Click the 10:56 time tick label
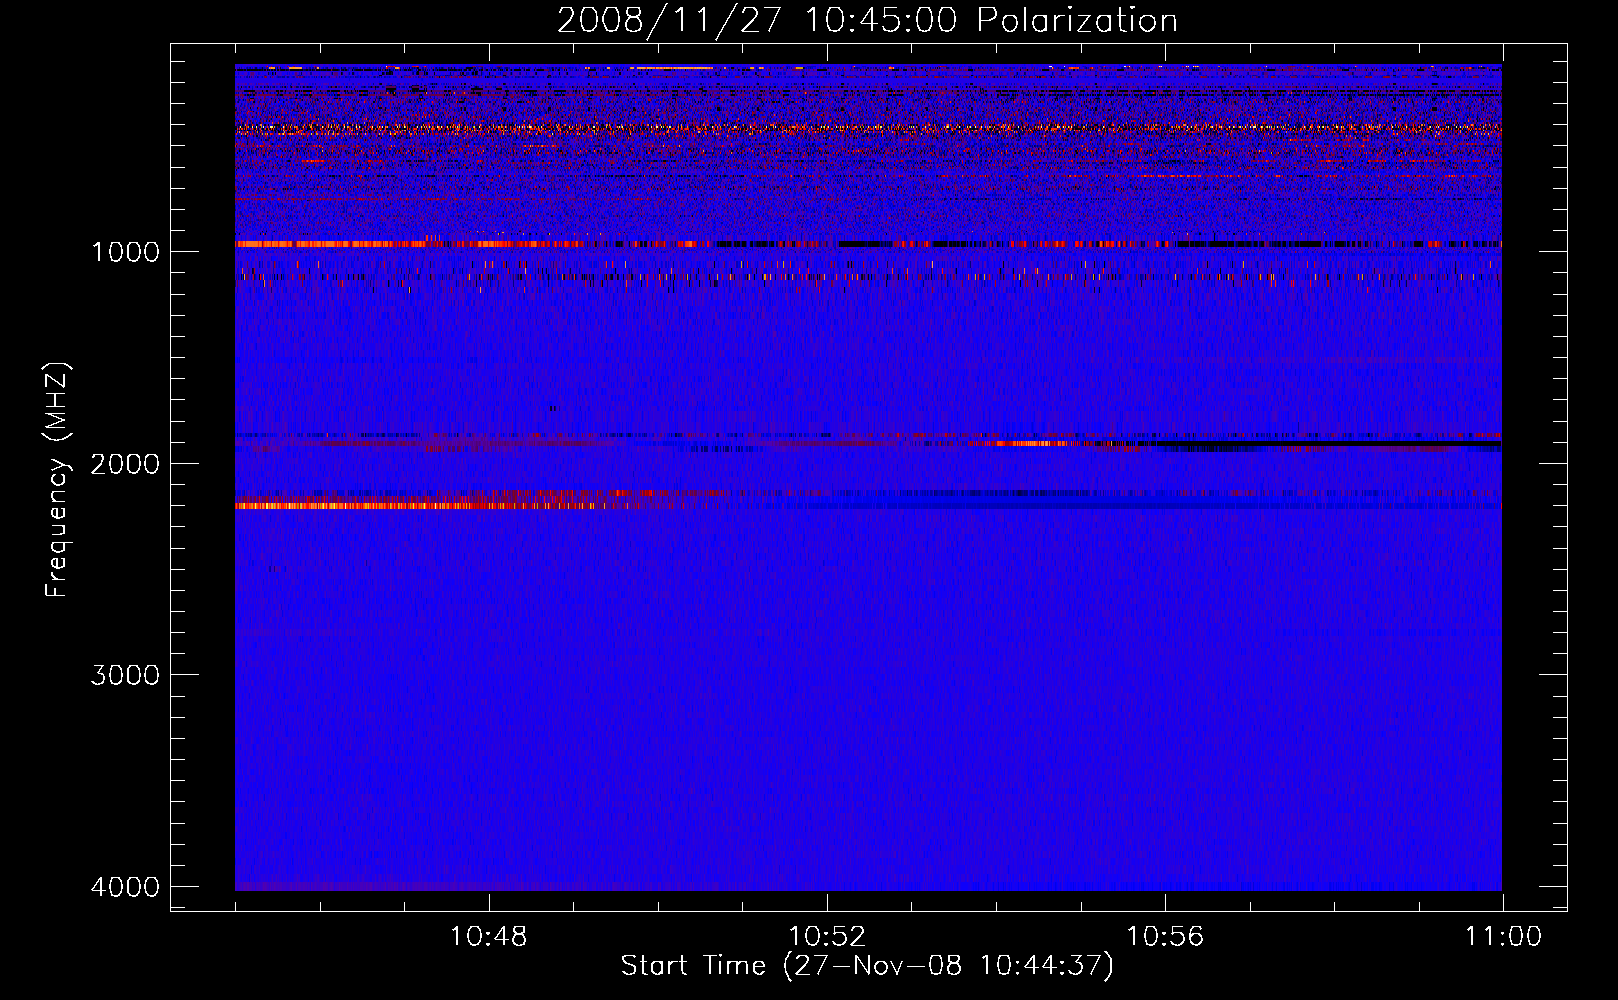The height and width of the screenshot is (1000, 1618). coord(1165,937)
